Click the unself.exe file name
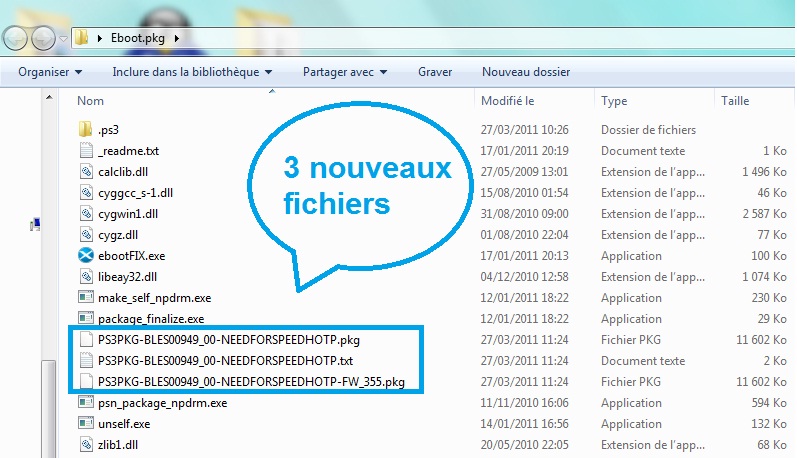Image resolution: width=797 pixels, height=458 pixels. click(124, 423)
